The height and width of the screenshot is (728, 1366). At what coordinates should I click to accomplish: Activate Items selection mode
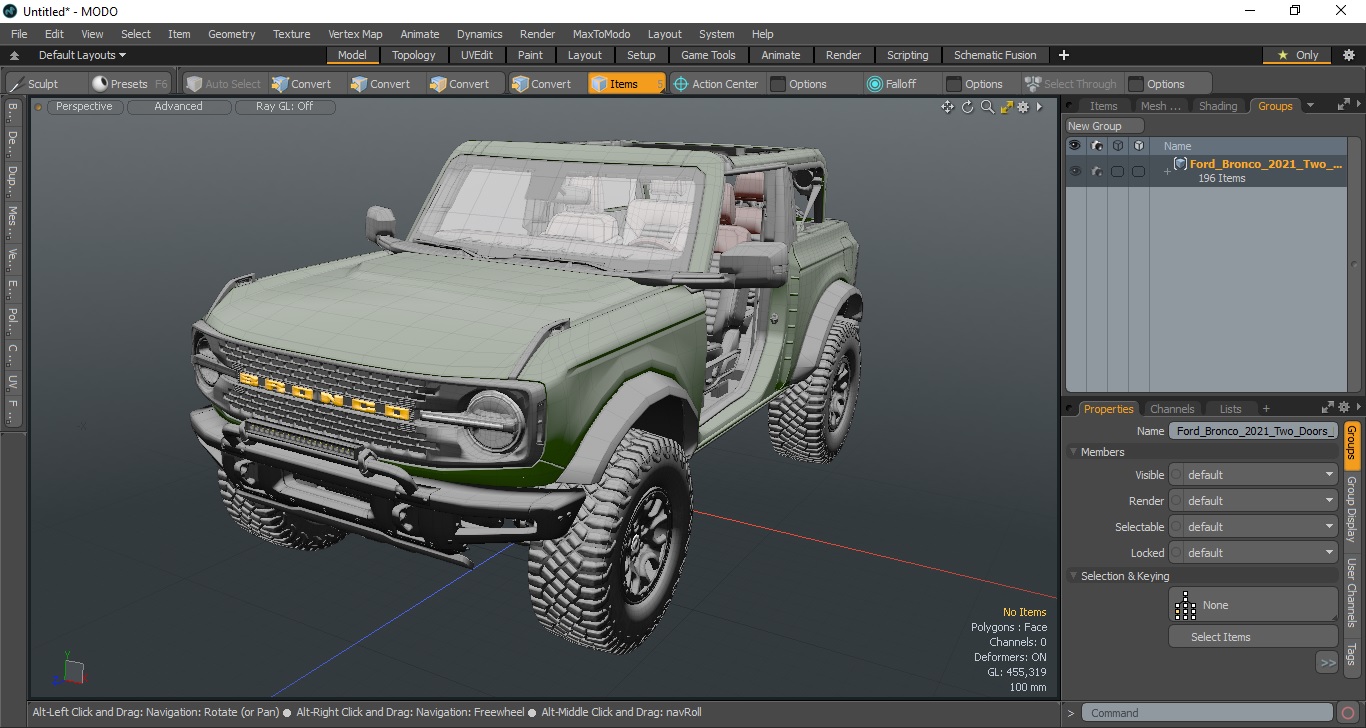coord(626,84)
